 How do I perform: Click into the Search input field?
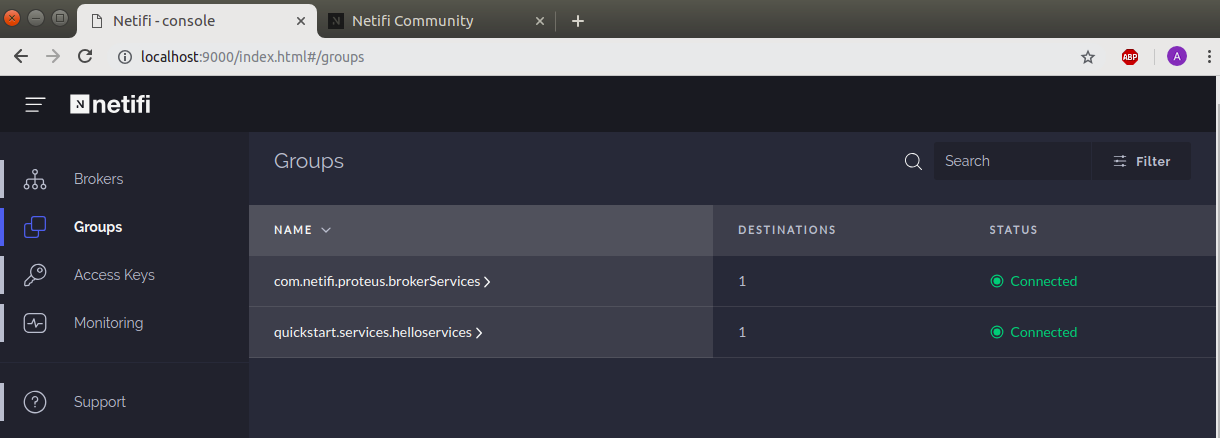coord(1012,161)
